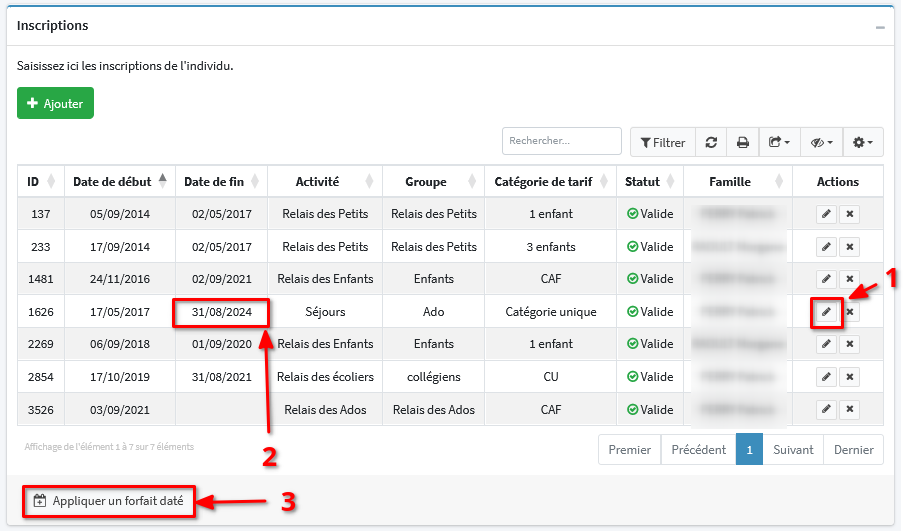Delete inscription 2854 Relais des écoliers
The height and width of the screenshot is (531, 911).
pos(849,377)
